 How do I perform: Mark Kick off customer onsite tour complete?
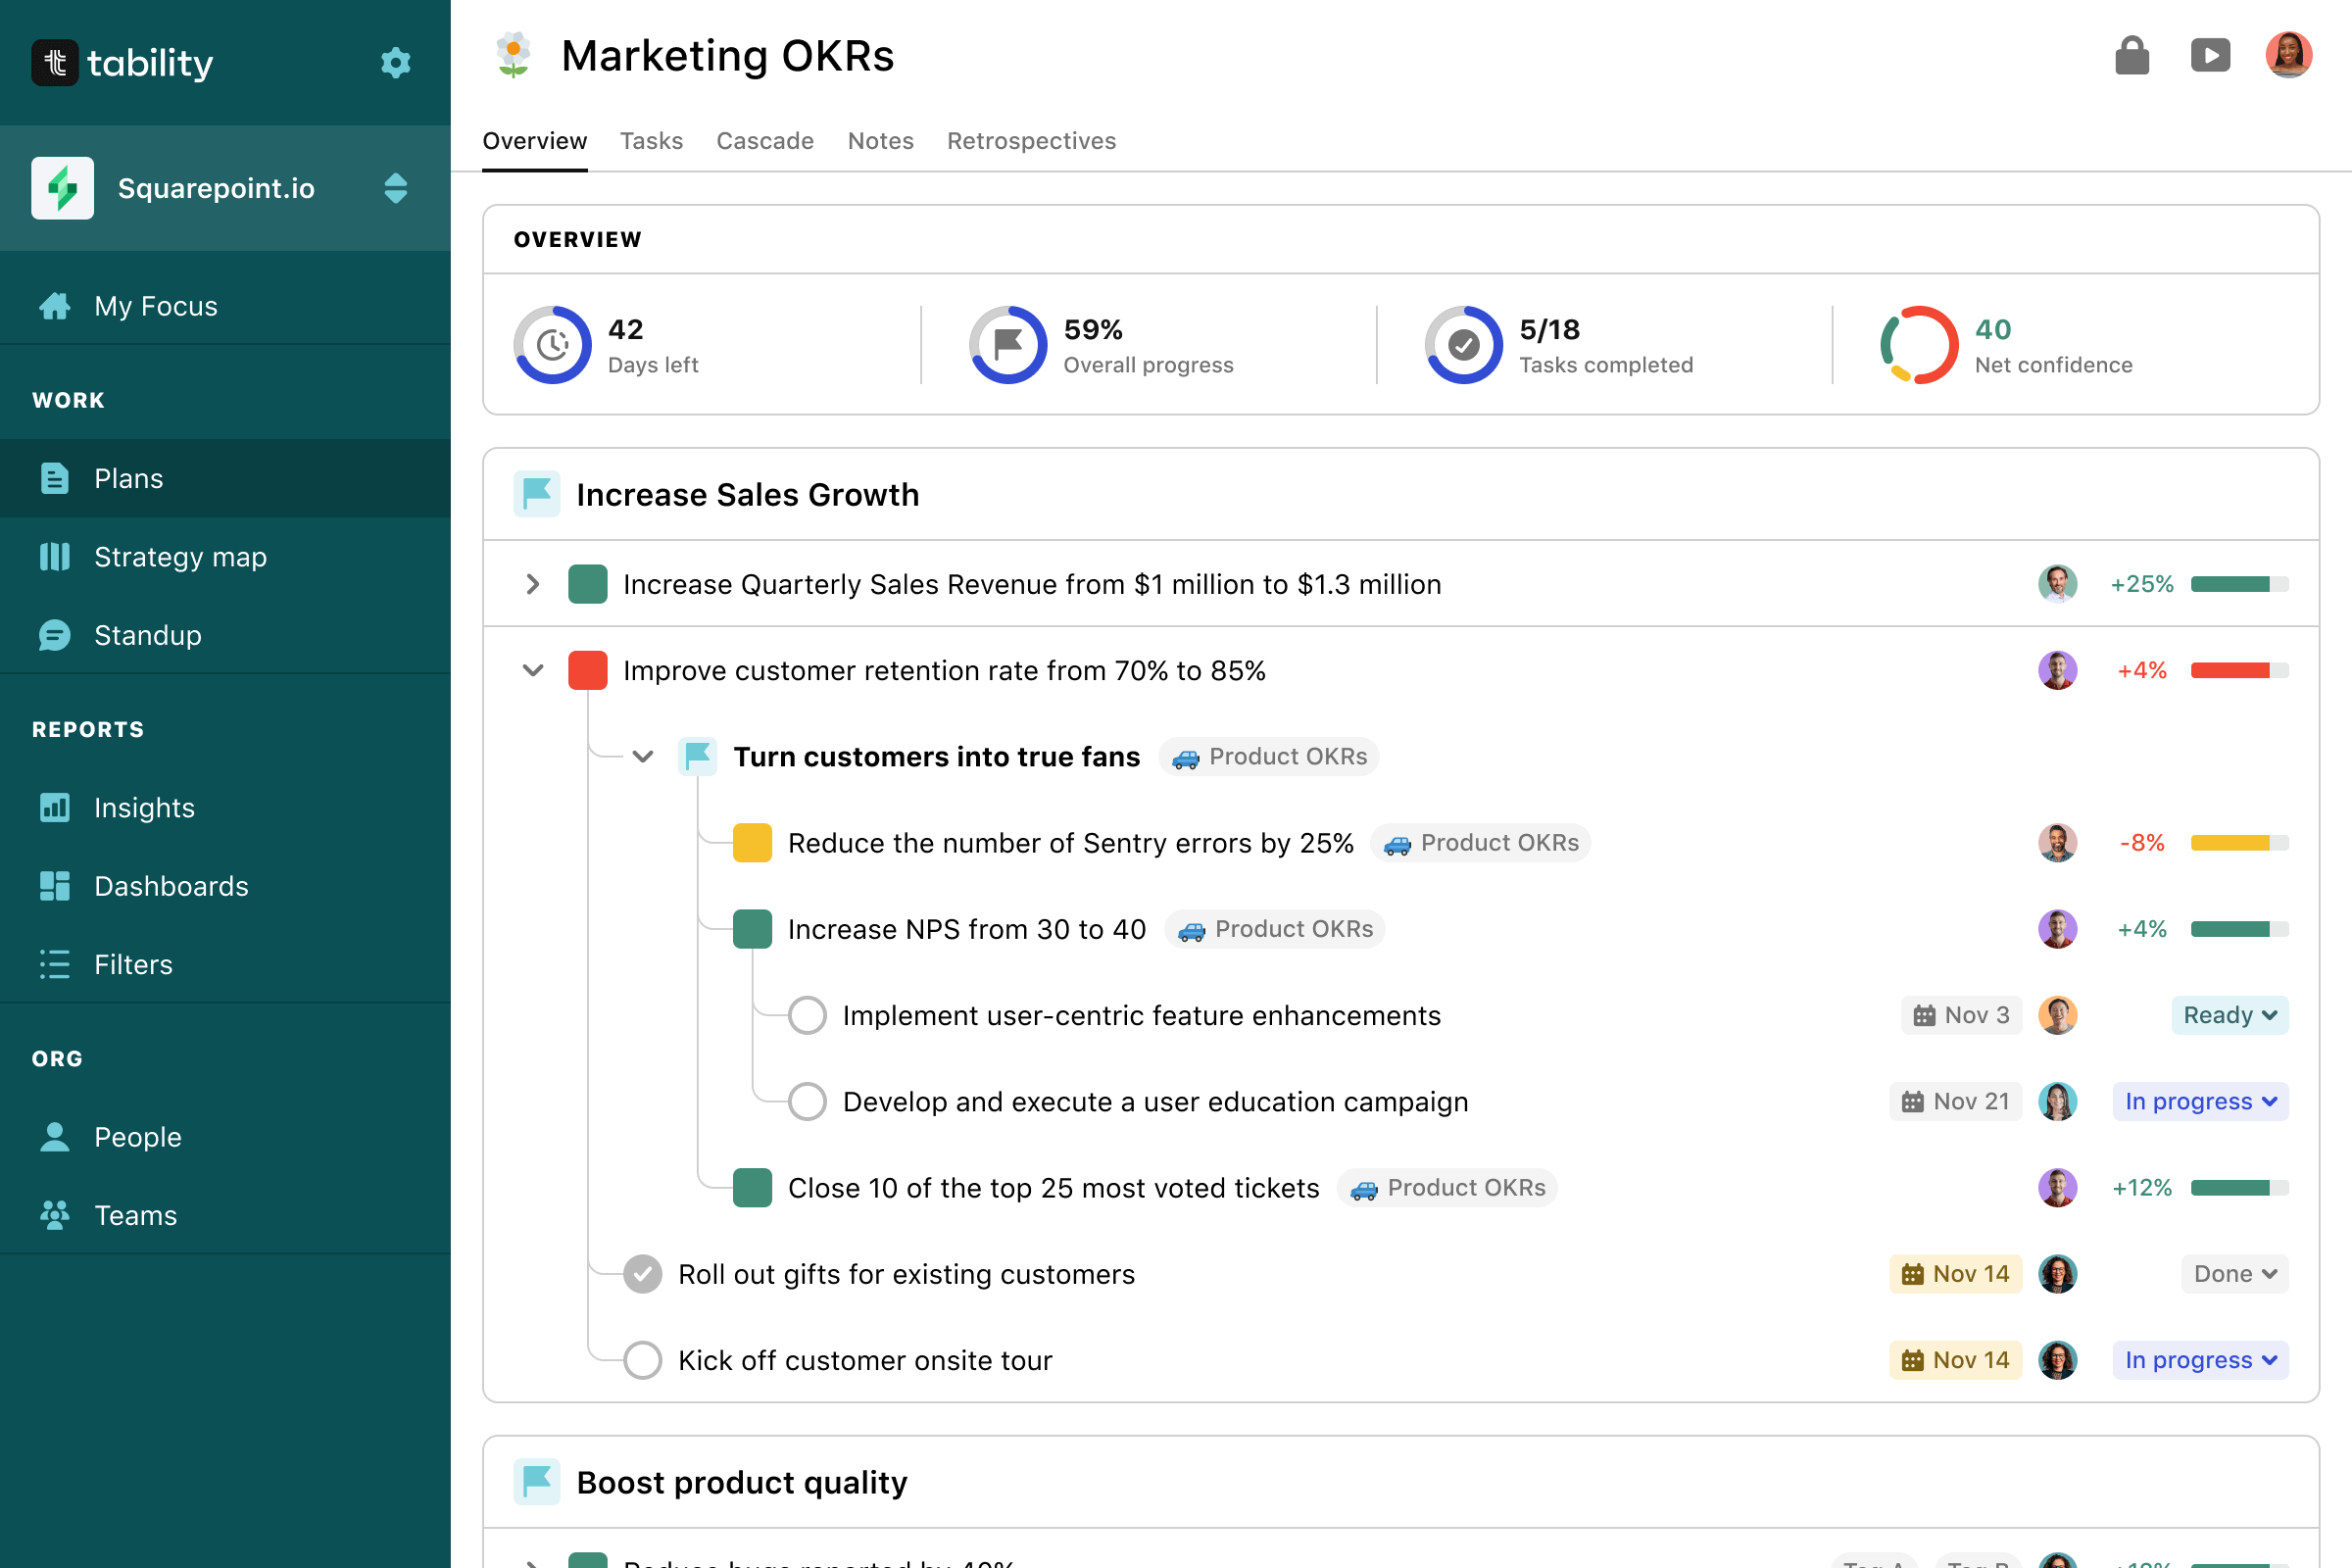click(x=642, y=1360)
